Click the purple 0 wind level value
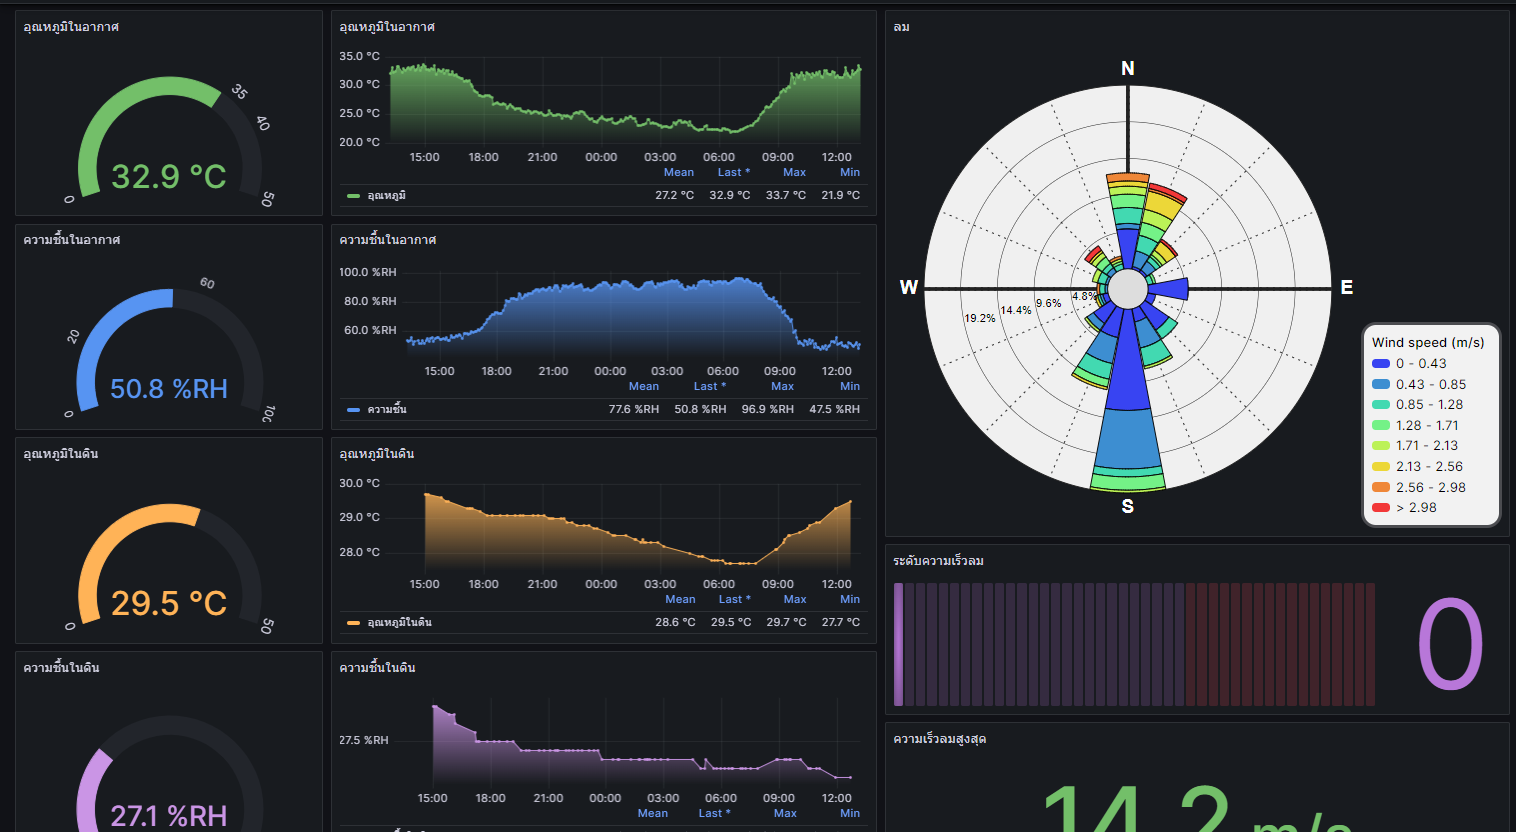Viewport: 1516px width, 832px height. click(1450, 645)
